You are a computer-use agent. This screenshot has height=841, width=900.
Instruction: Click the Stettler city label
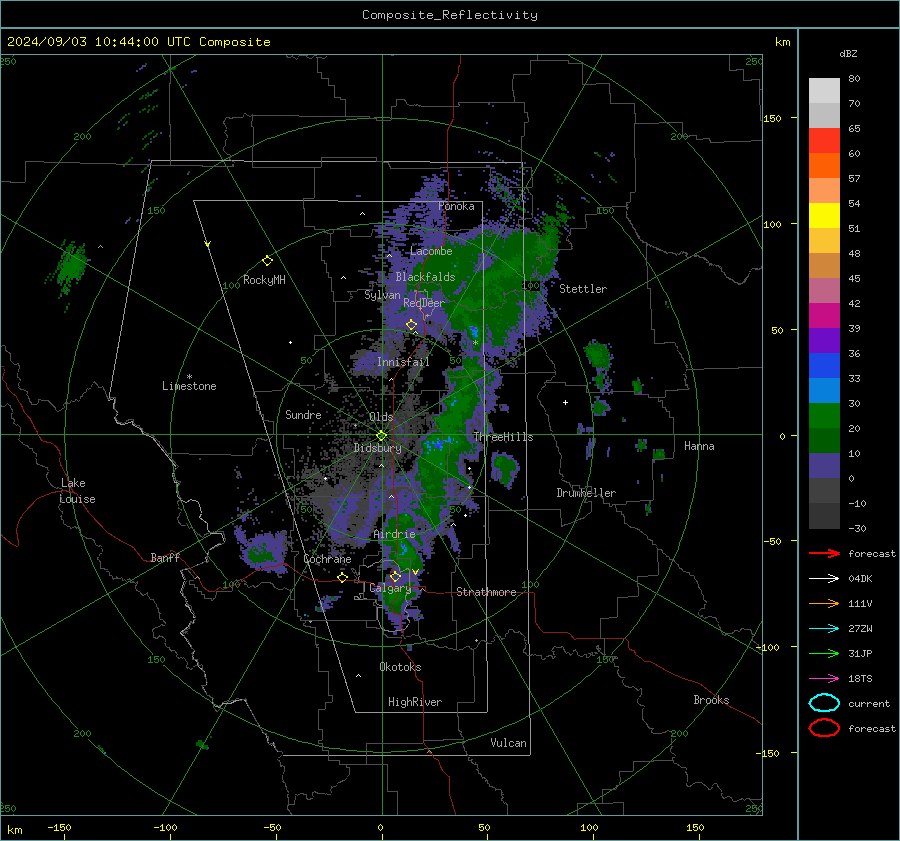[x=583, y=289]
